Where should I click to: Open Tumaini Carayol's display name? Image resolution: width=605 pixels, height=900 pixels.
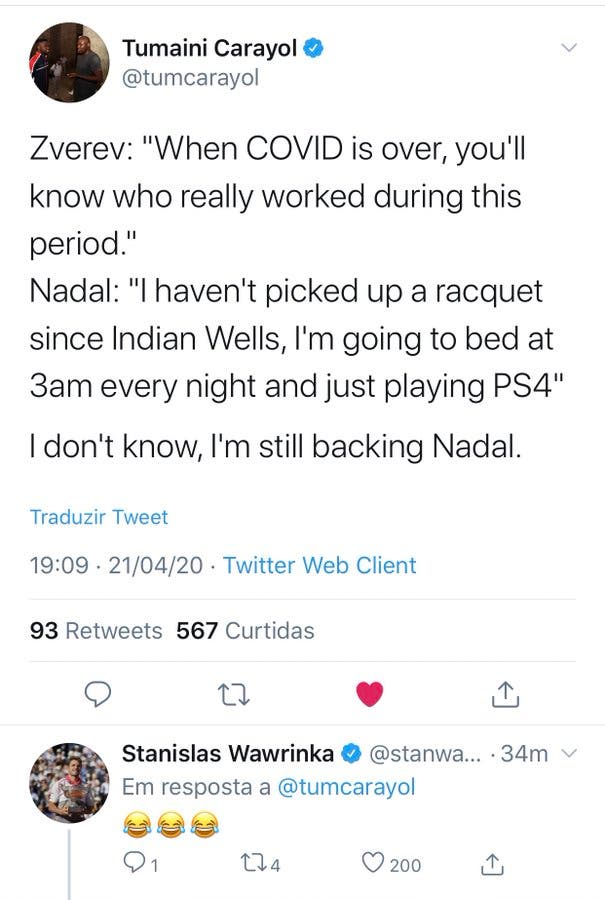pos(208,47)
